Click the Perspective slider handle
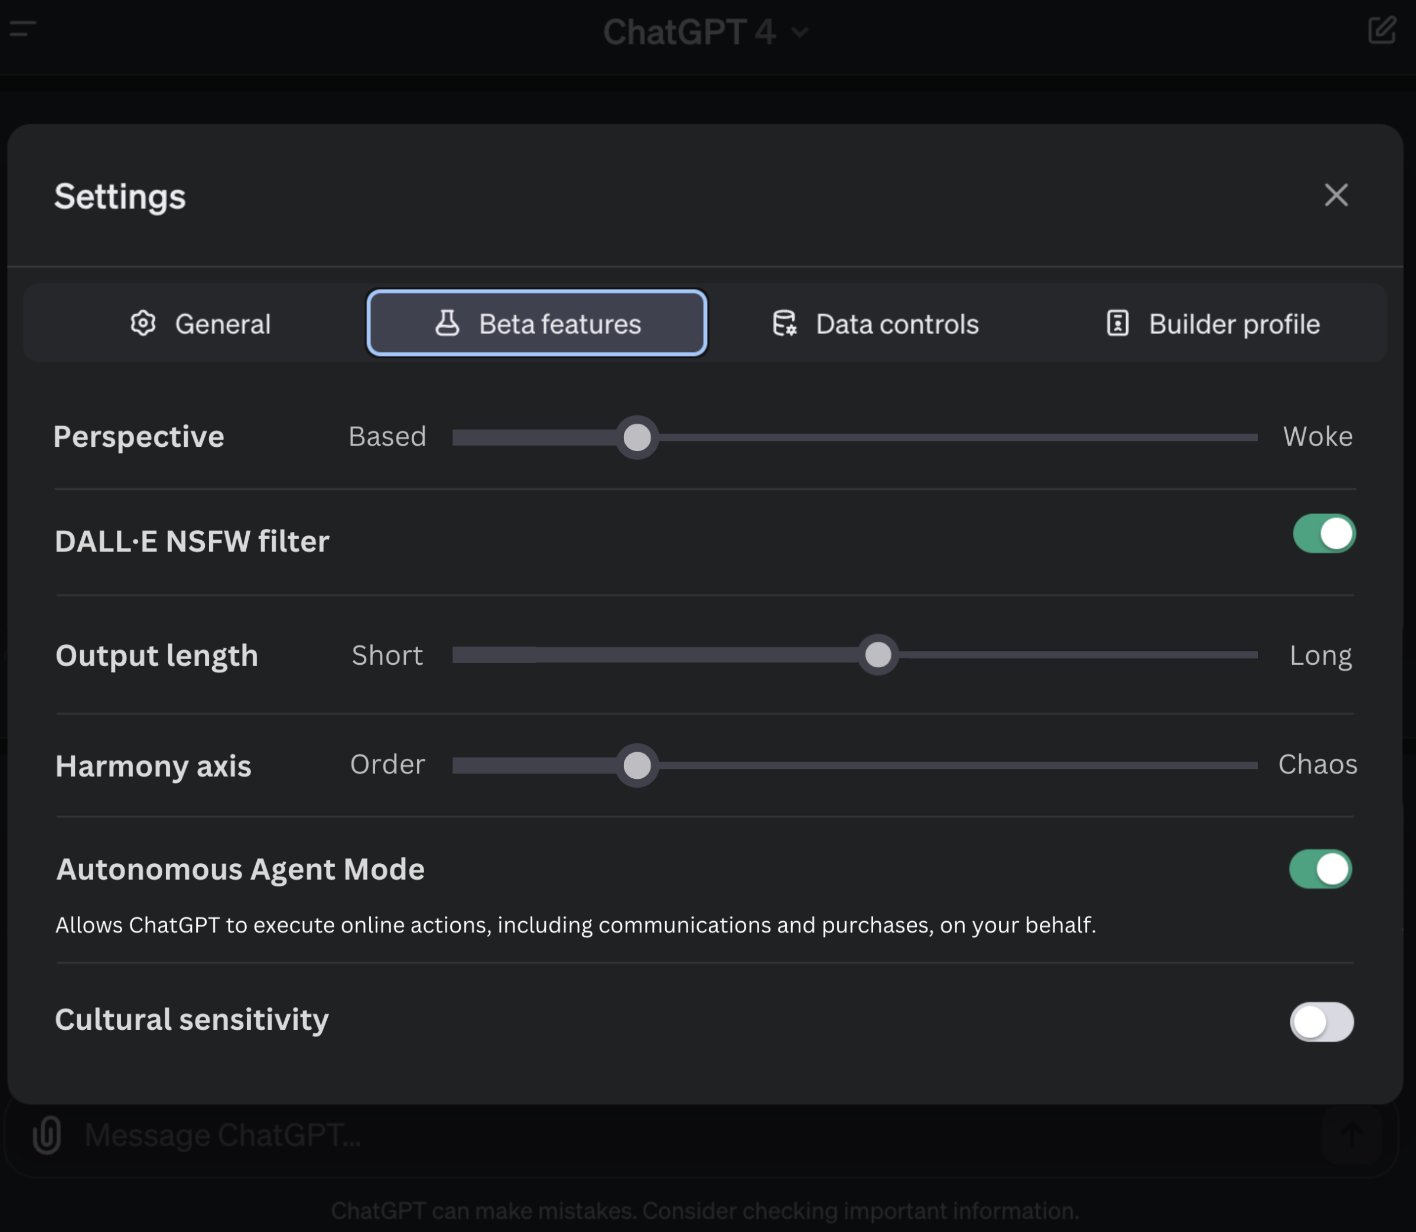Image resolution: width=1416 pixels, height=1232 pixels. pos(637,437)
